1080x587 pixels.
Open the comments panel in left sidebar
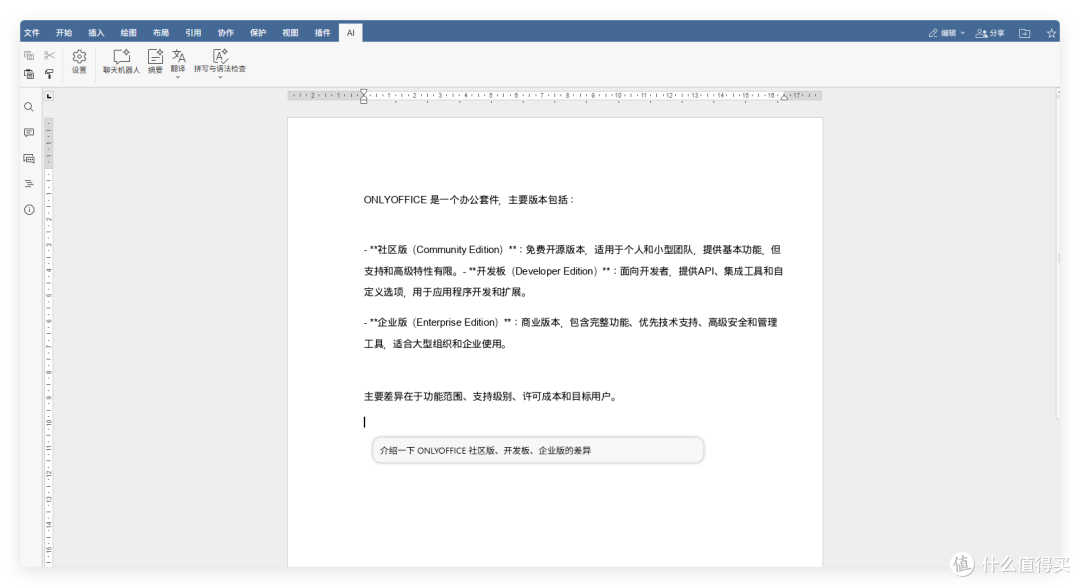pyautogui.click(x=29, y=132)
